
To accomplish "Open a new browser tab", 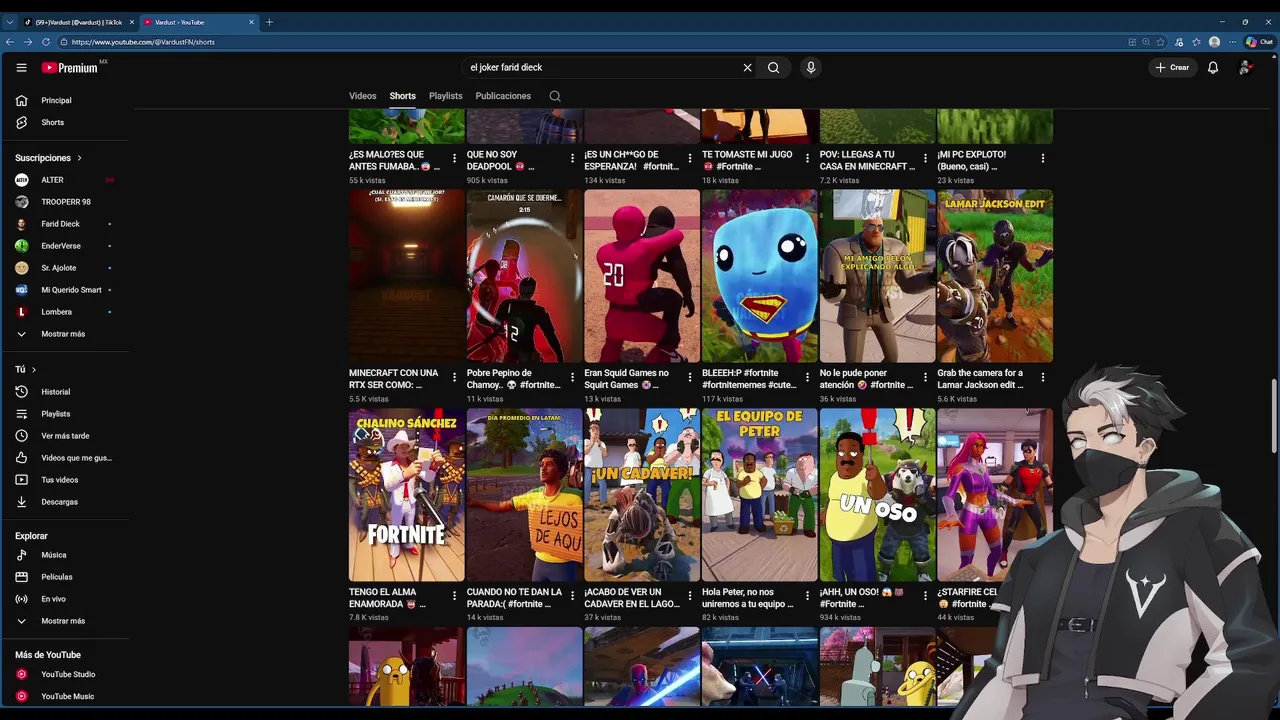I will point(269,22).
